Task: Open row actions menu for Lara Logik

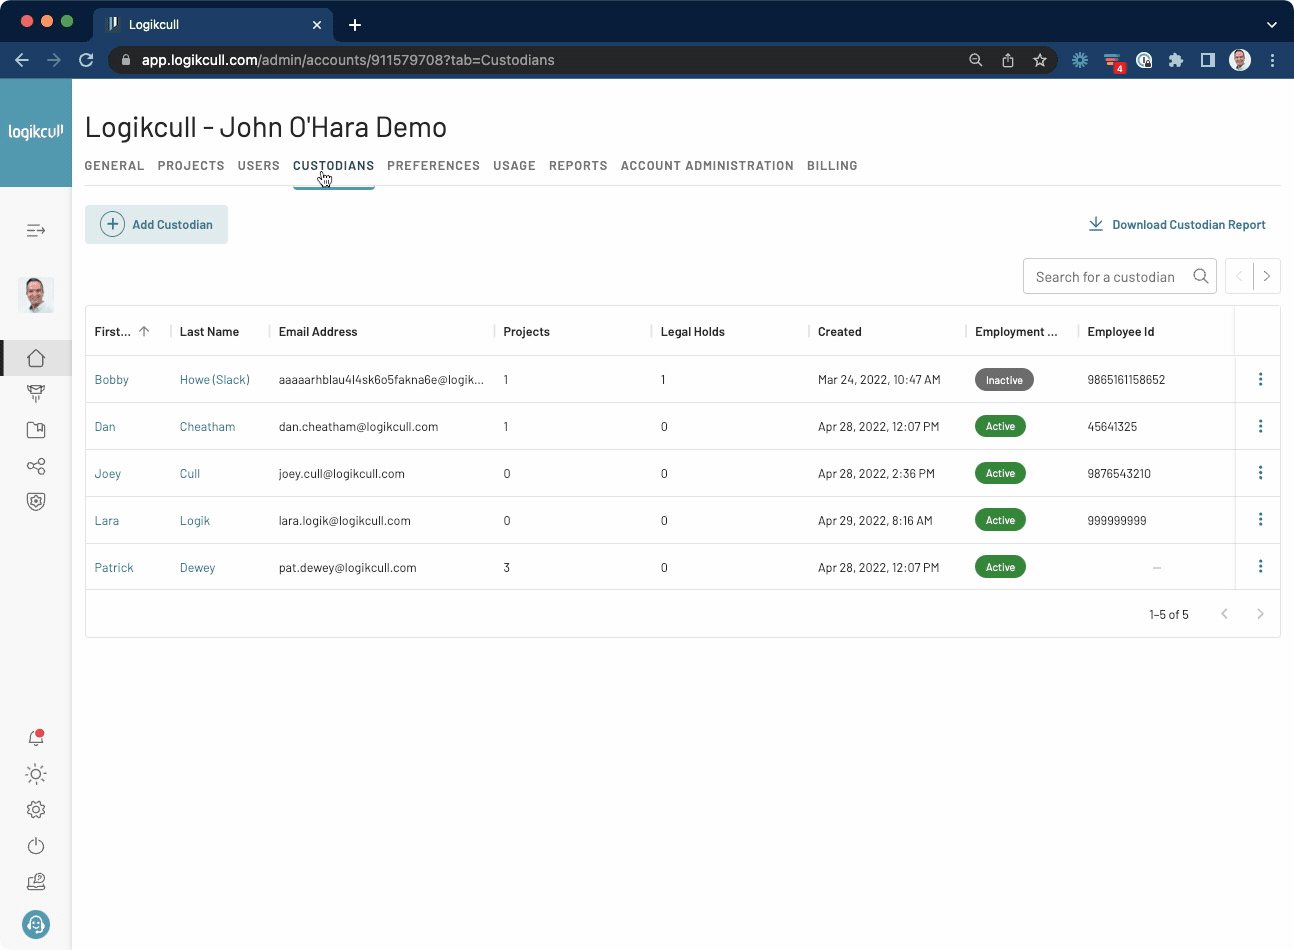Action: coord(1260,519)
